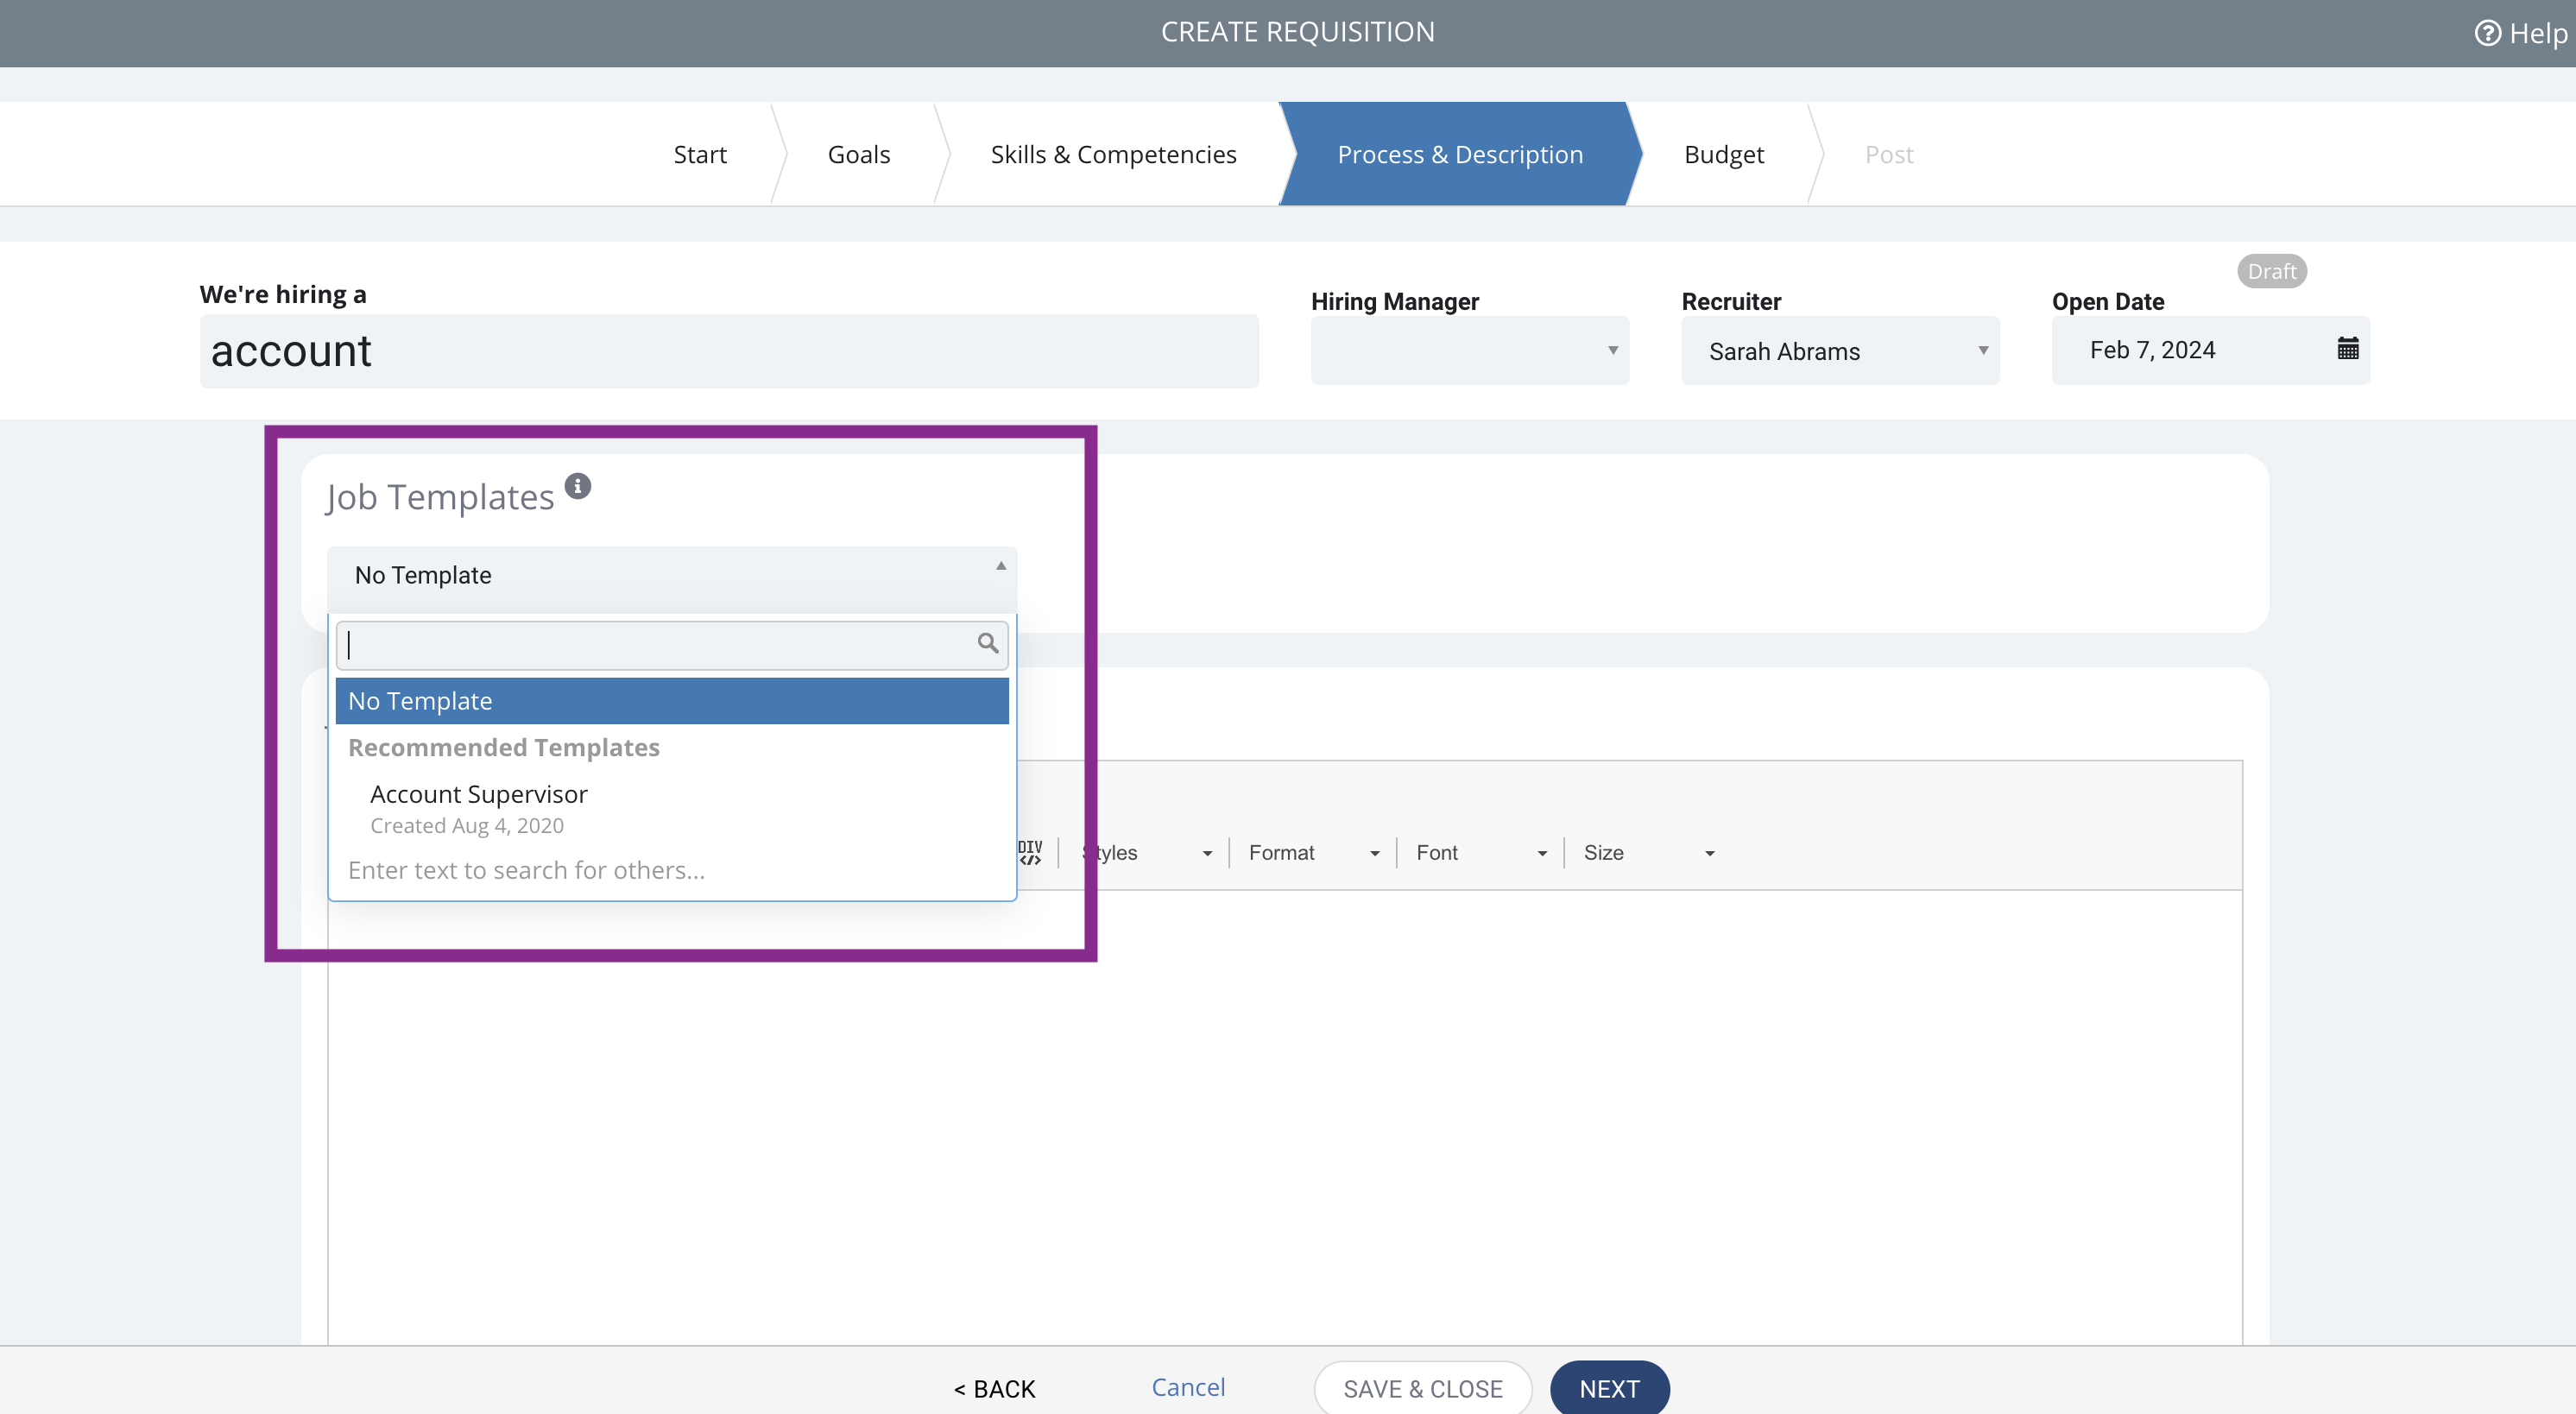Go to the Start step

click(x=699, y=154)
